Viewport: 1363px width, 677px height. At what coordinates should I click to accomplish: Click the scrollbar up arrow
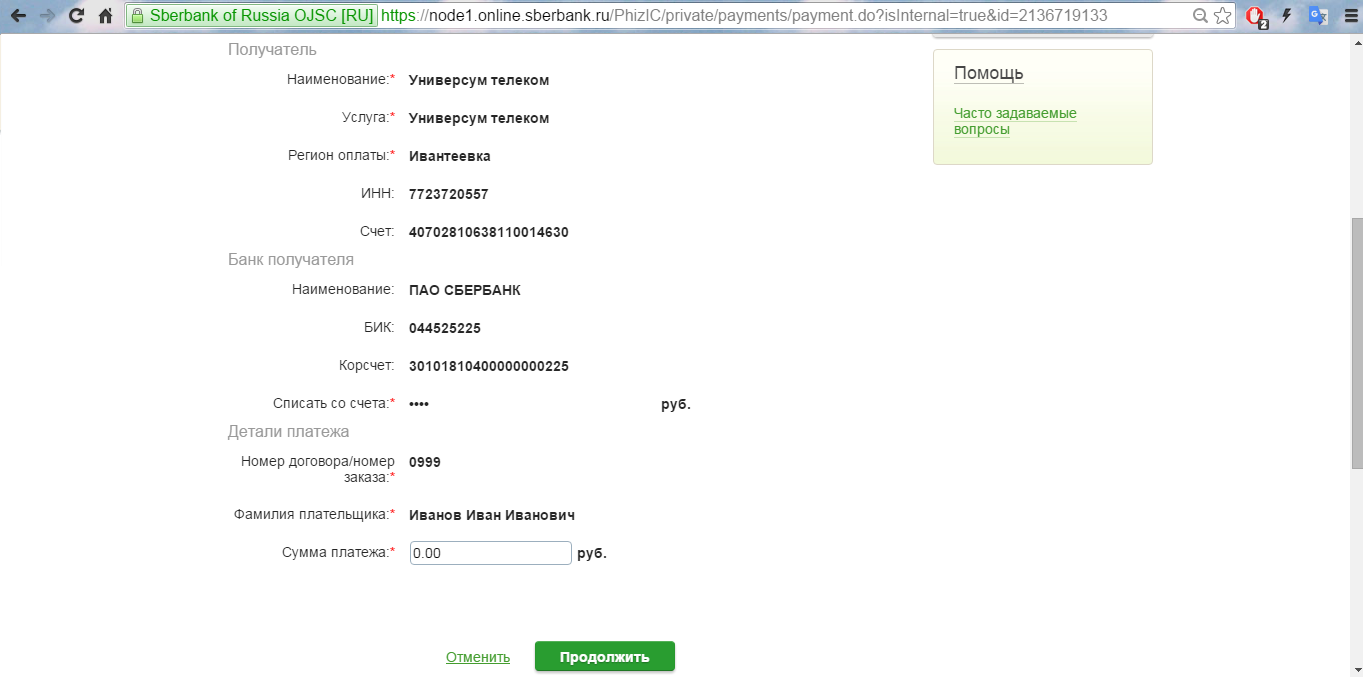(x=1356, y=40)
